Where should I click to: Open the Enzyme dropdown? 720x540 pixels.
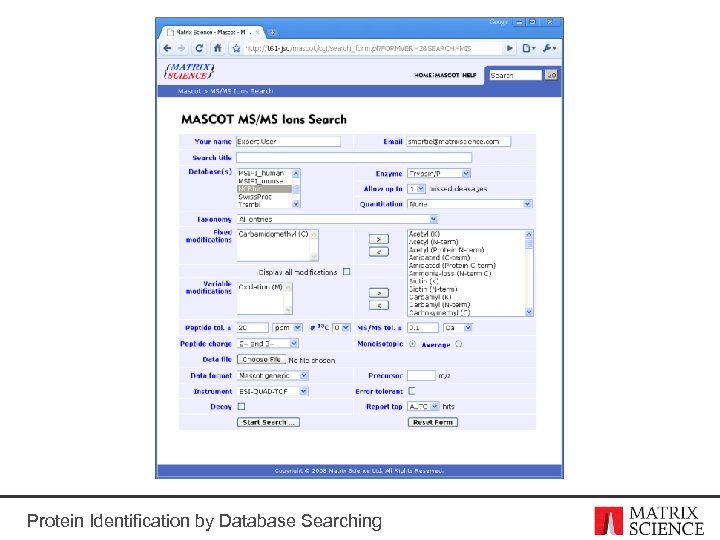click(439, 173)
